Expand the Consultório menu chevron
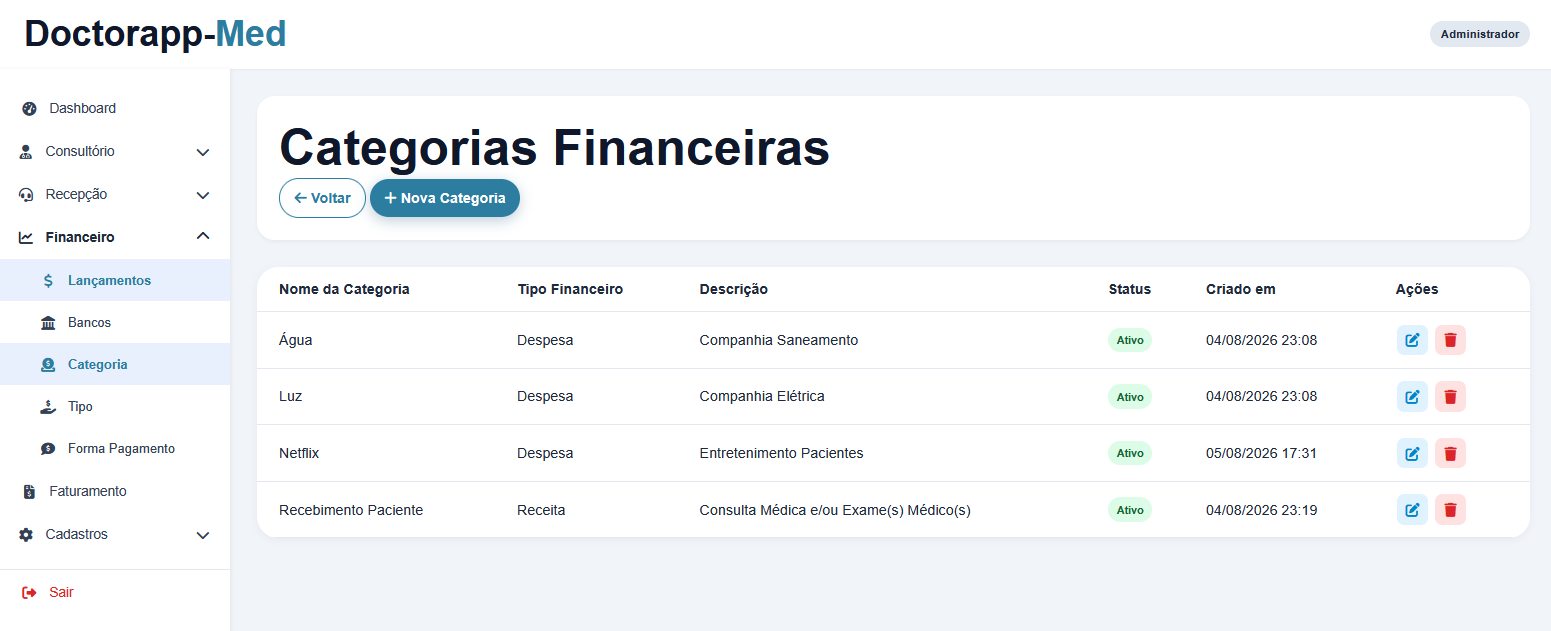Screen dimensions: 1551x631 click(x=203, y=153)
